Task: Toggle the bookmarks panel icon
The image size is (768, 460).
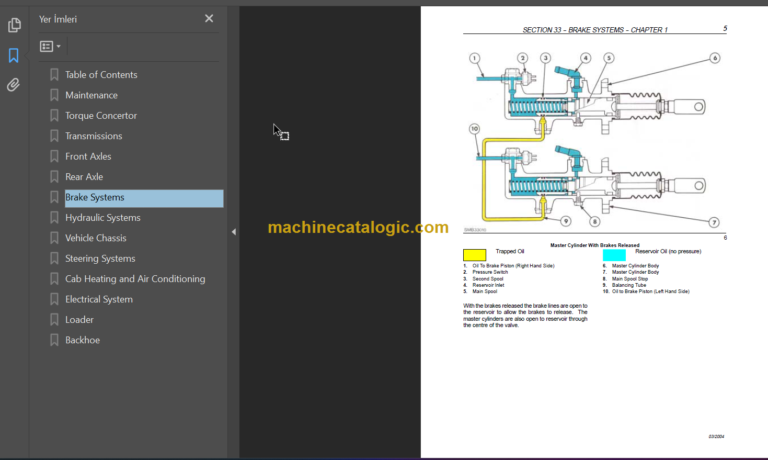Action: tap(13, 55)
